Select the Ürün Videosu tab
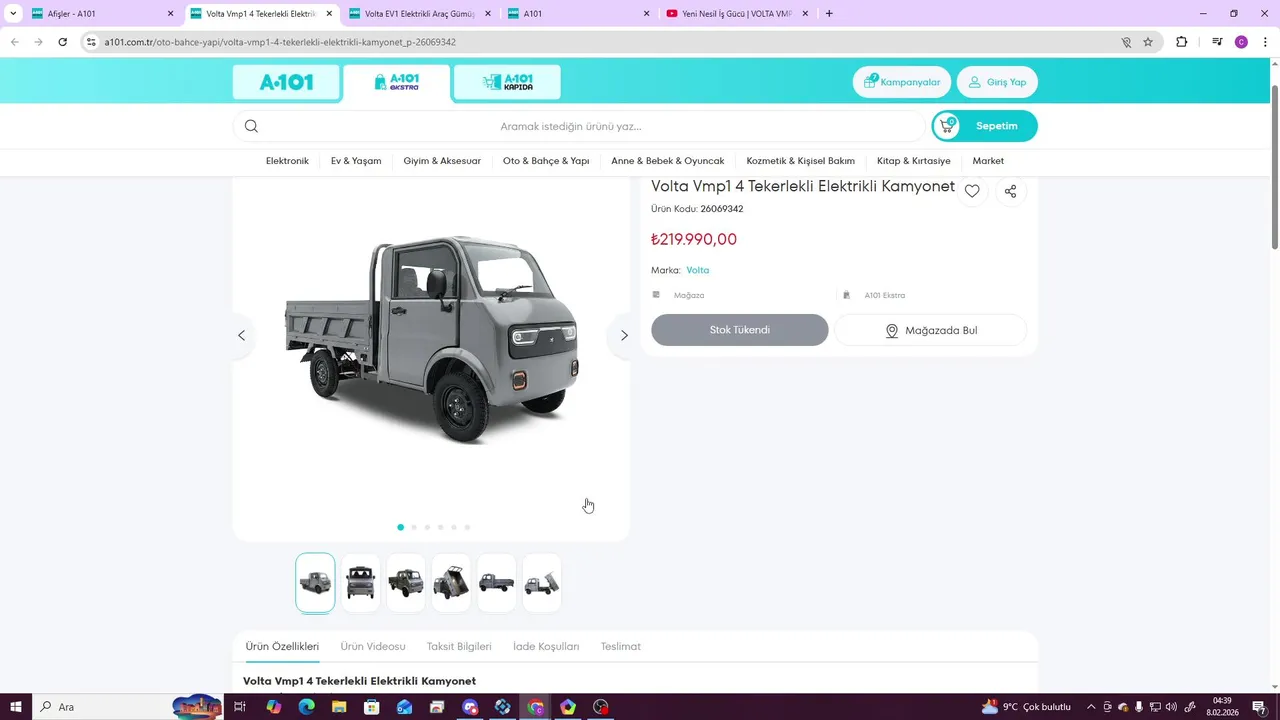1280x720 pixels. coord(373,647)
